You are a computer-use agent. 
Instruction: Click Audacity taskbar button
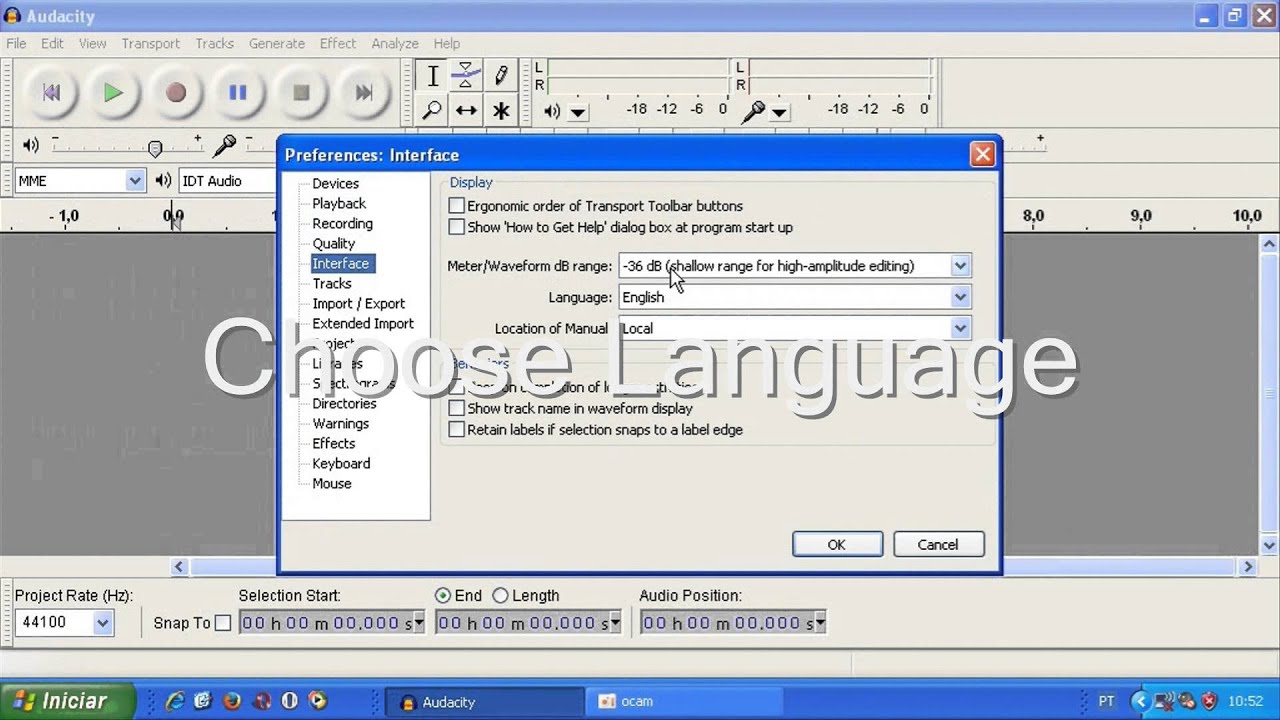[485, 701]
